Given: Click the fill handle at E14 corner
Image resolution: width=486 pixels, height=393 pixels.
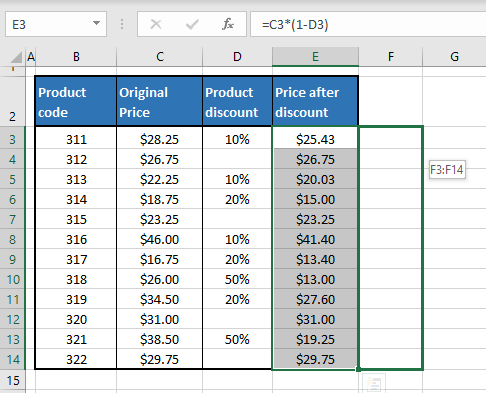Looking at the screenshot, I should pos(358,369).
